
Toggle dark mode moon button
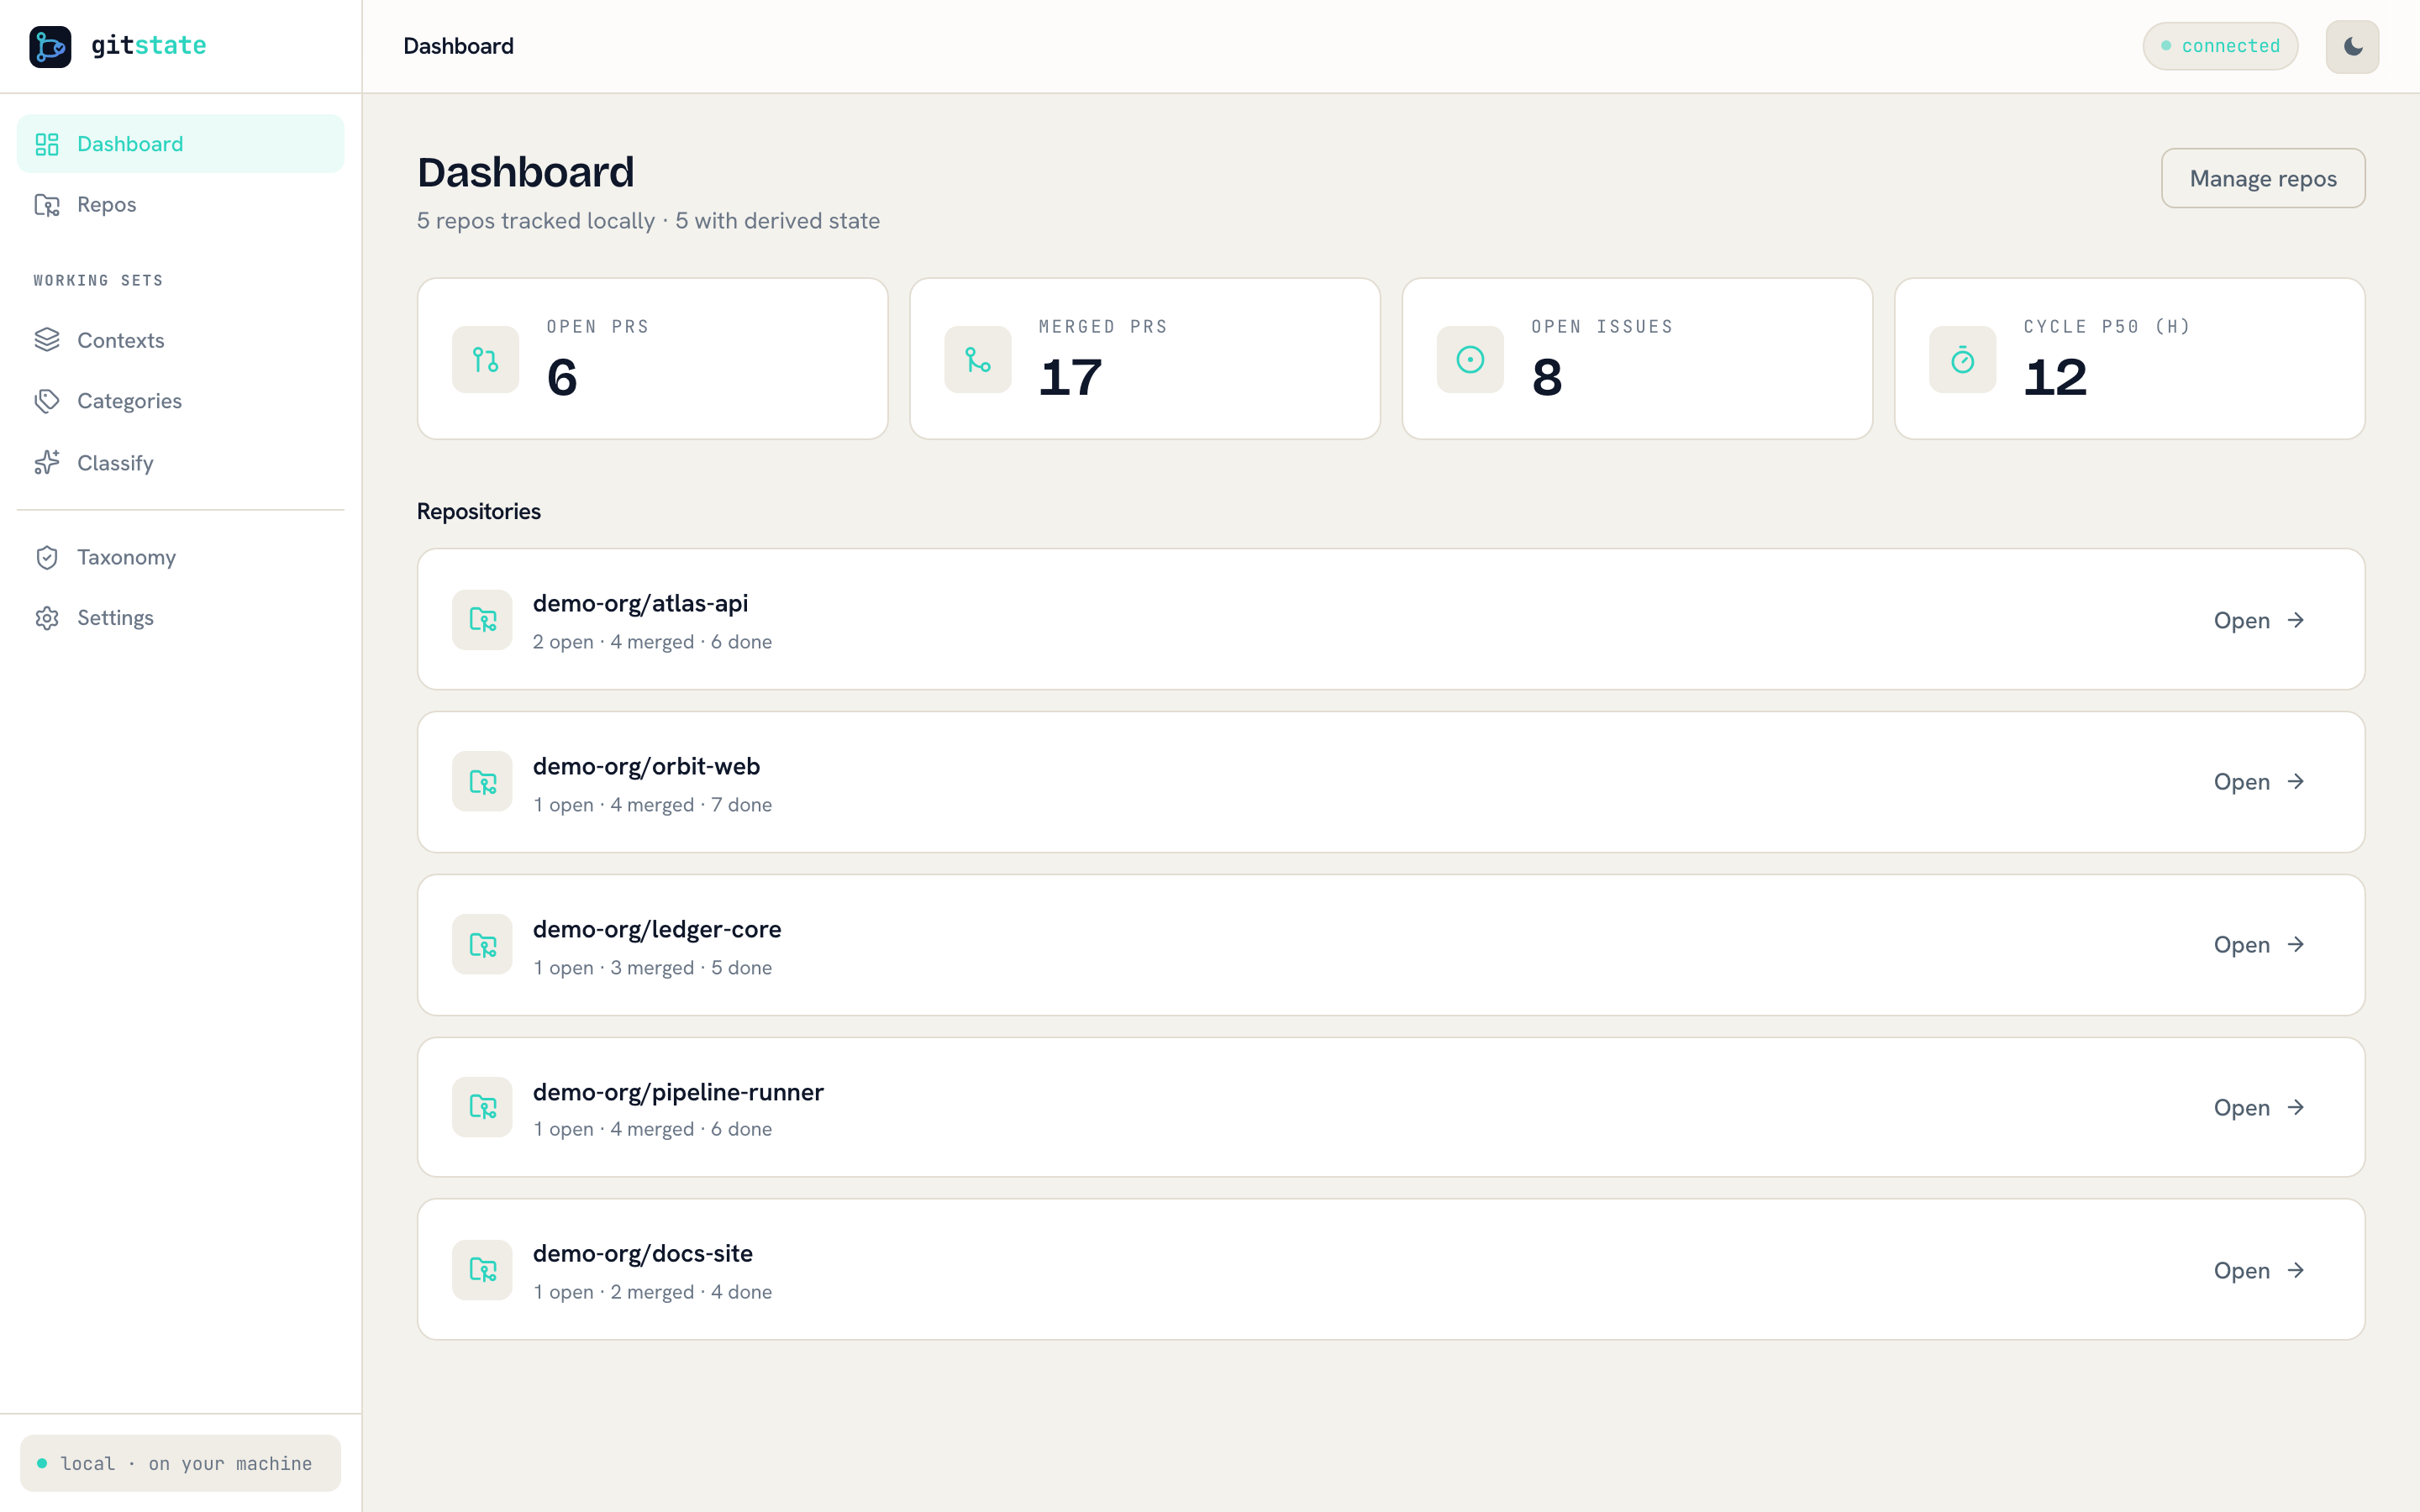2352,46
